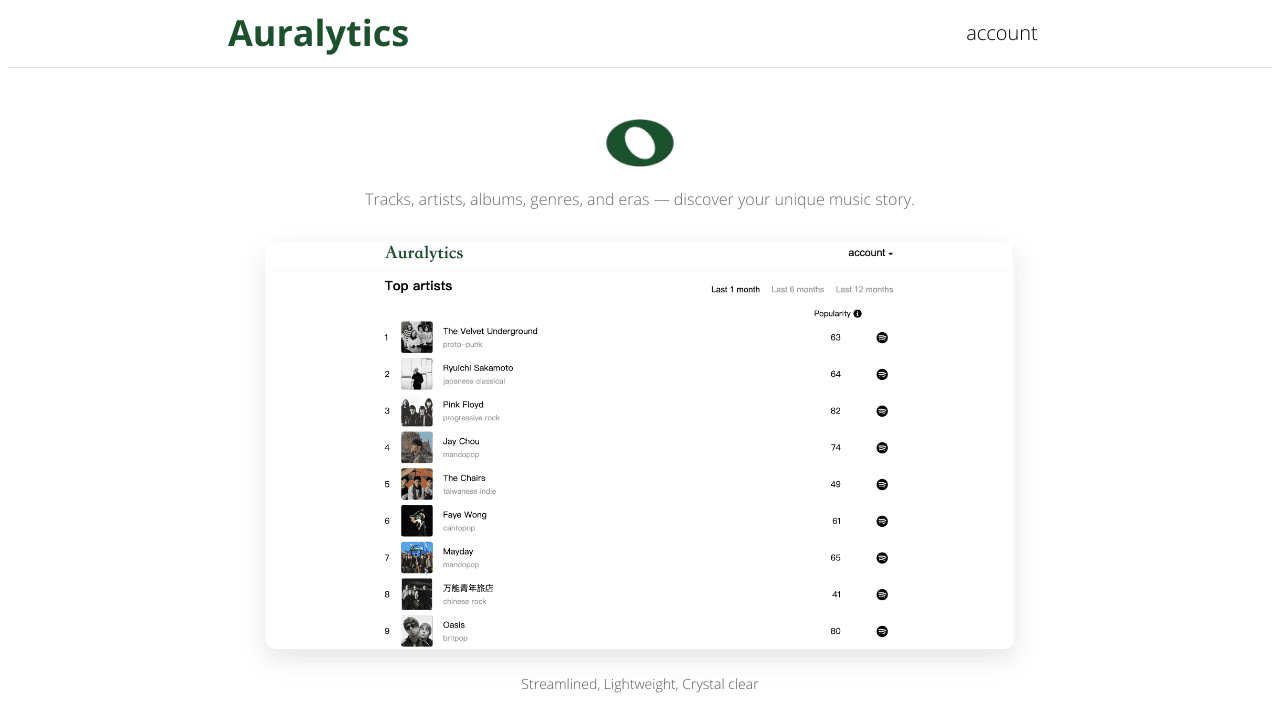Click the 万能青年旅店 artist thumbnail

click(x=417, y=594)
